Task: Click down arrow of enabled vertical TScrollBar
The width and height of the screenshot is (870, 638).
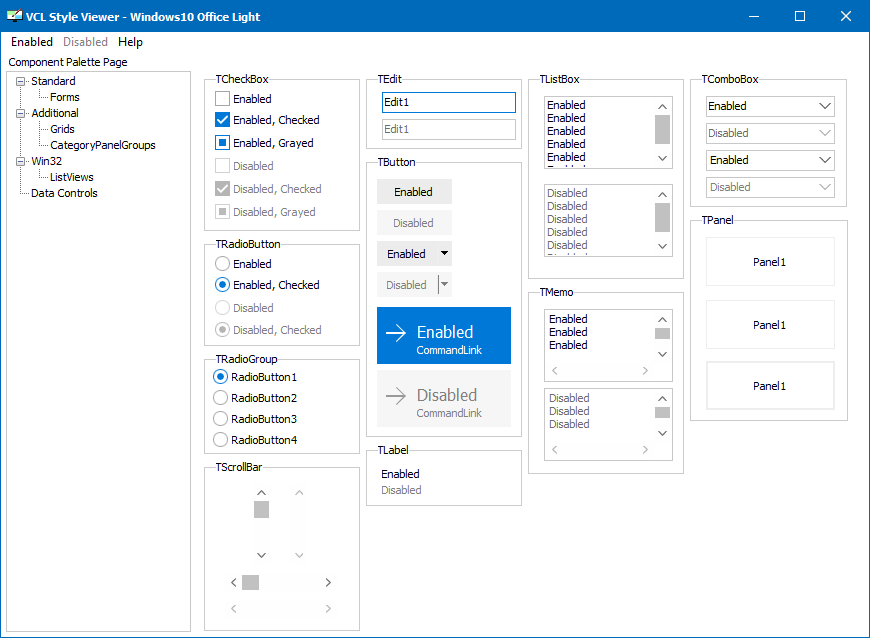Action: point(261,555)
